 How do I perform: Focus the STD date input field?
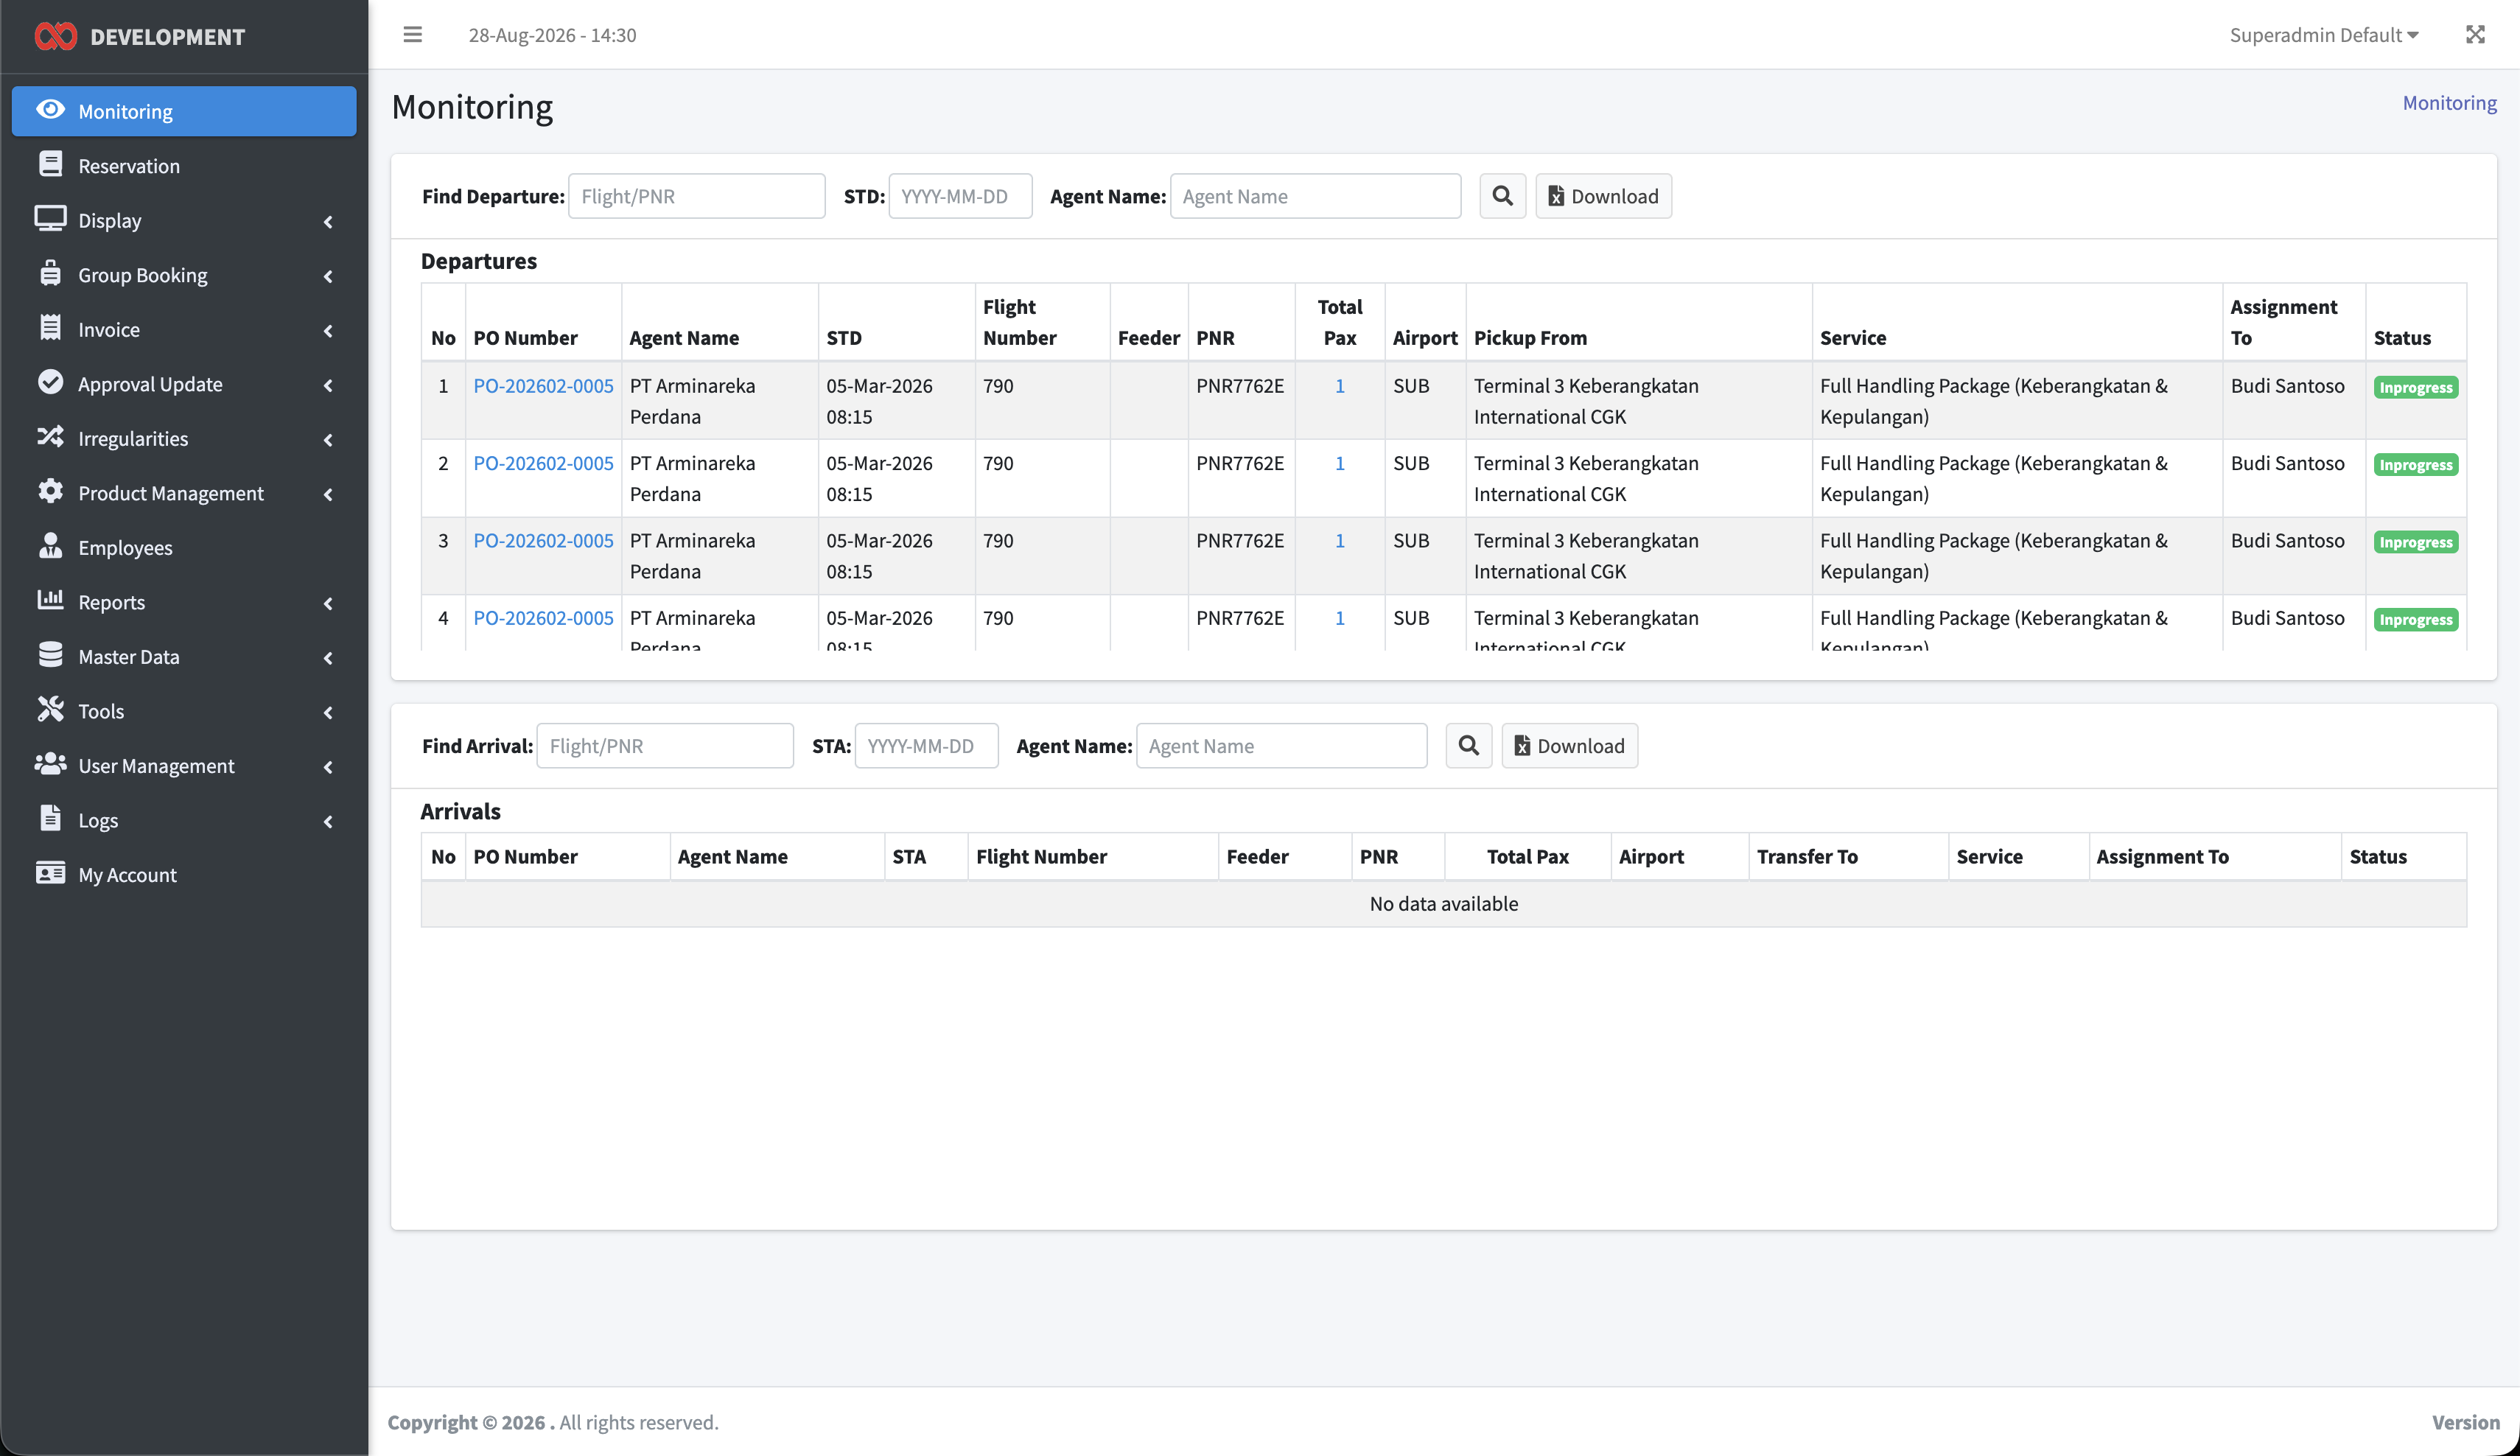(x=959, y=196)
